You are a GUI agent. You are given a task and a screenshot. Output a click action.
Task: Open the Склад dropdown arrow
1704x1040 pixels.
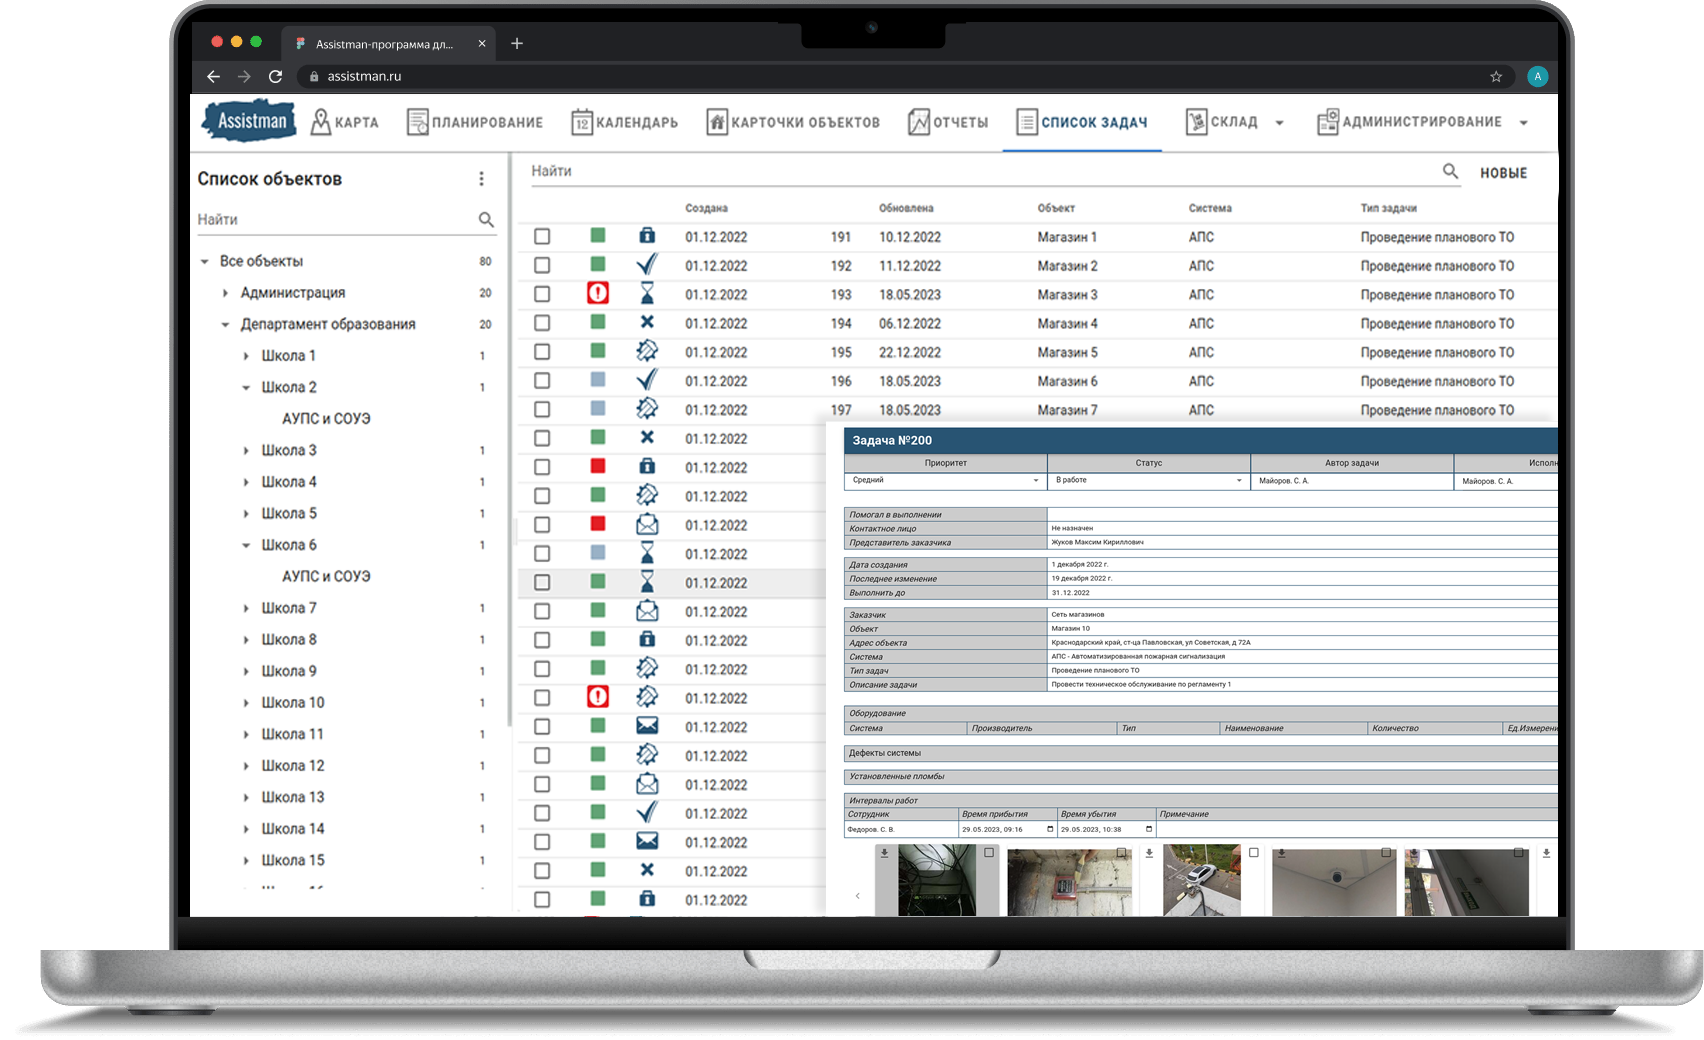(x=1279, y=123)
